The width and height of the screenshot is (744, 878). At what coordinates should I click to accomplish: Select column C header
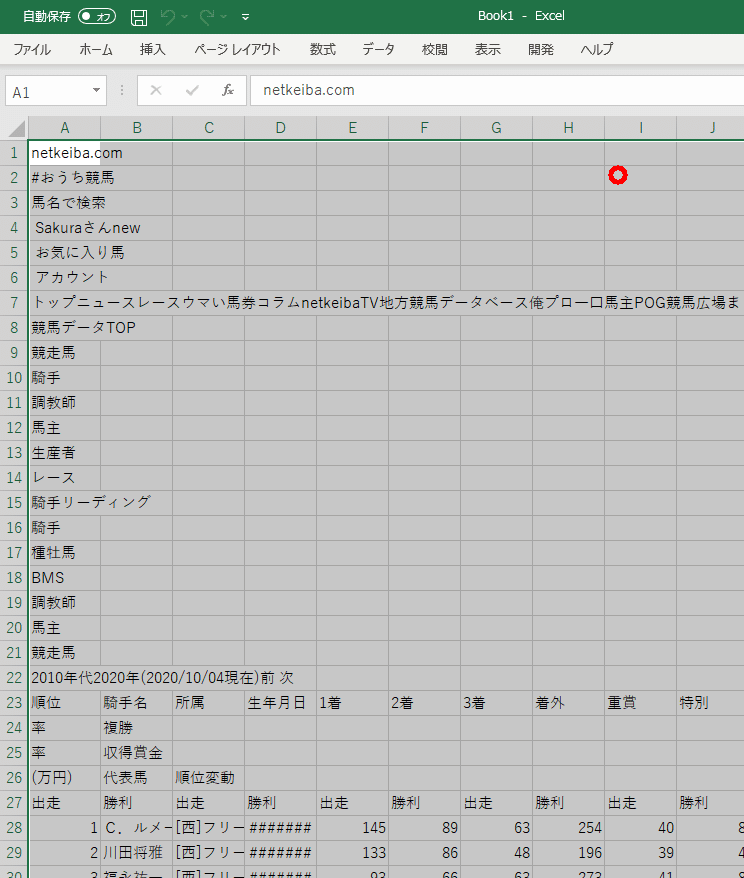click(x=209, y=128)
